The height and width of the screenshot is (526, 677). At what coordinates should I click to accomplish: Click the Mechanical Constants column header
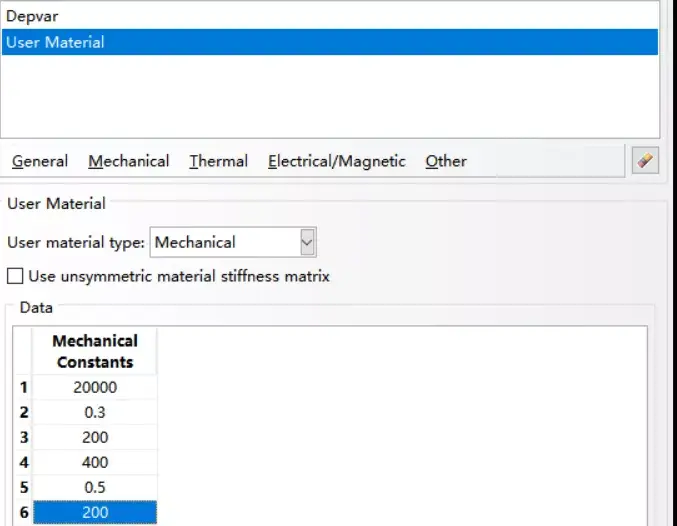(x=95, y=351)
